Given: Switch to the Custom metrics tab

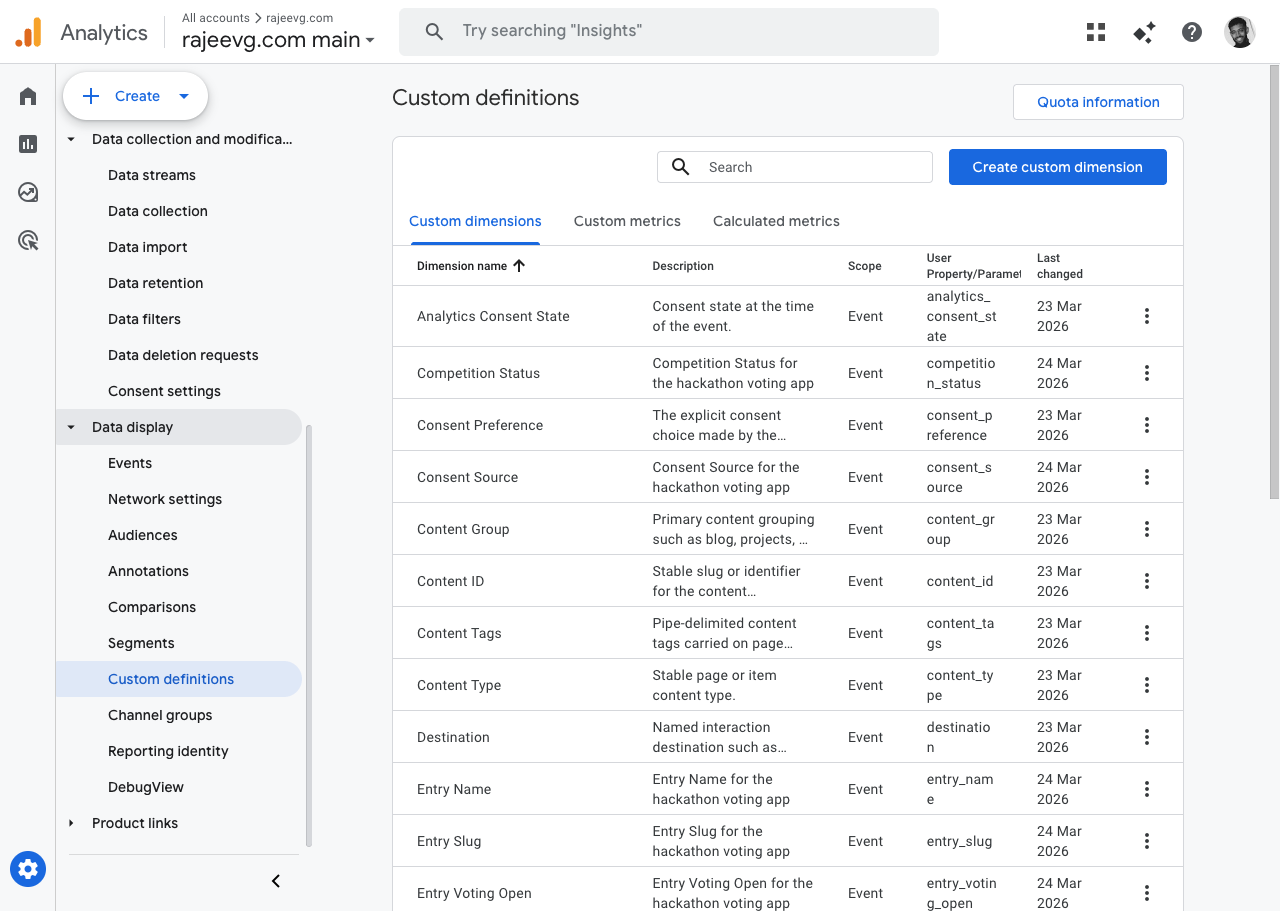Looking at the screenshot, I should tap(627, 221).
